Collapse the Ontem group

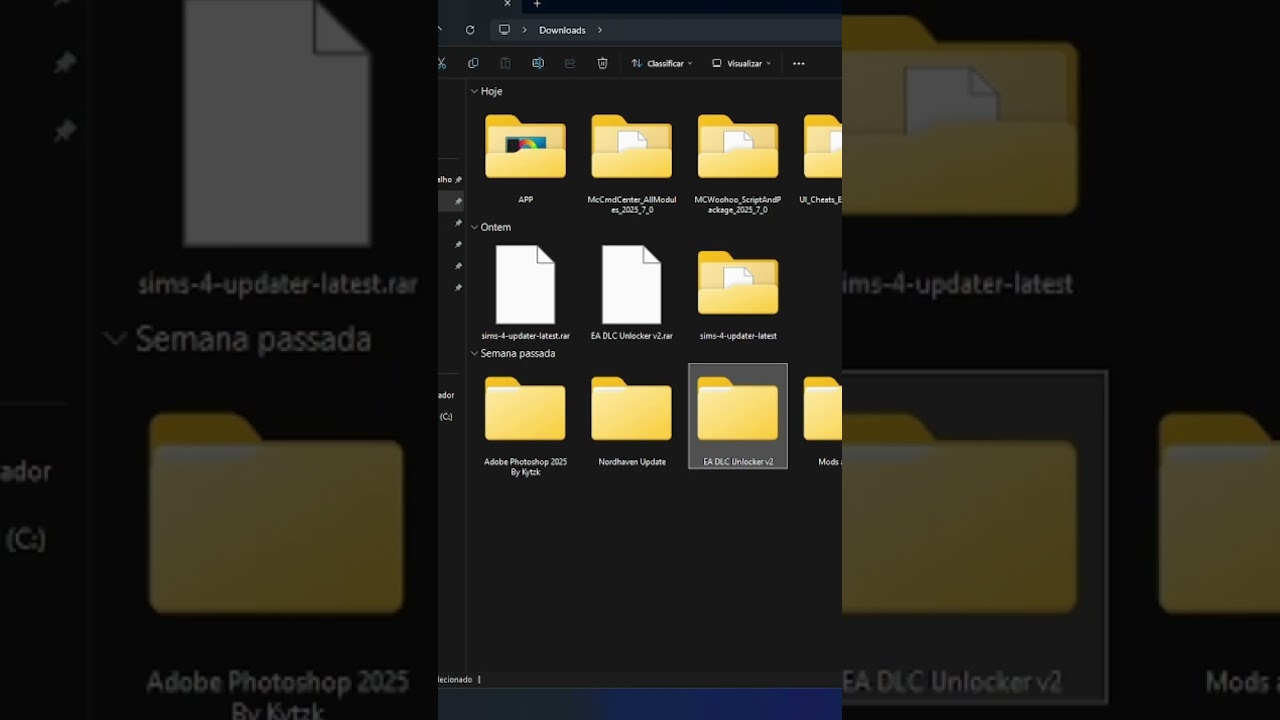click(x=474, y=227)
